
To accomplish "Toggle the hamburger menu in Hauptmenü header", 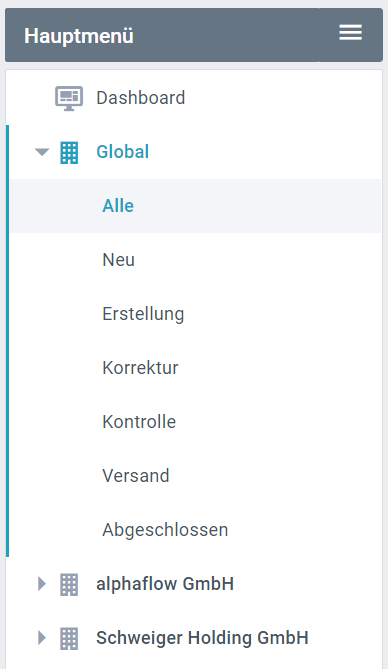I will [350, 33].
